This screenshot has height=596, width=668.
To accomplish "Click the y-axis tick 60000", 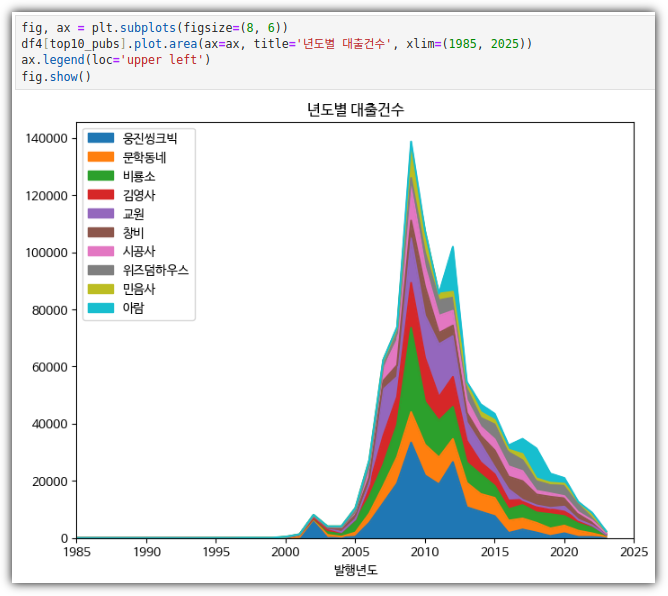I will [x=50, y=367].
